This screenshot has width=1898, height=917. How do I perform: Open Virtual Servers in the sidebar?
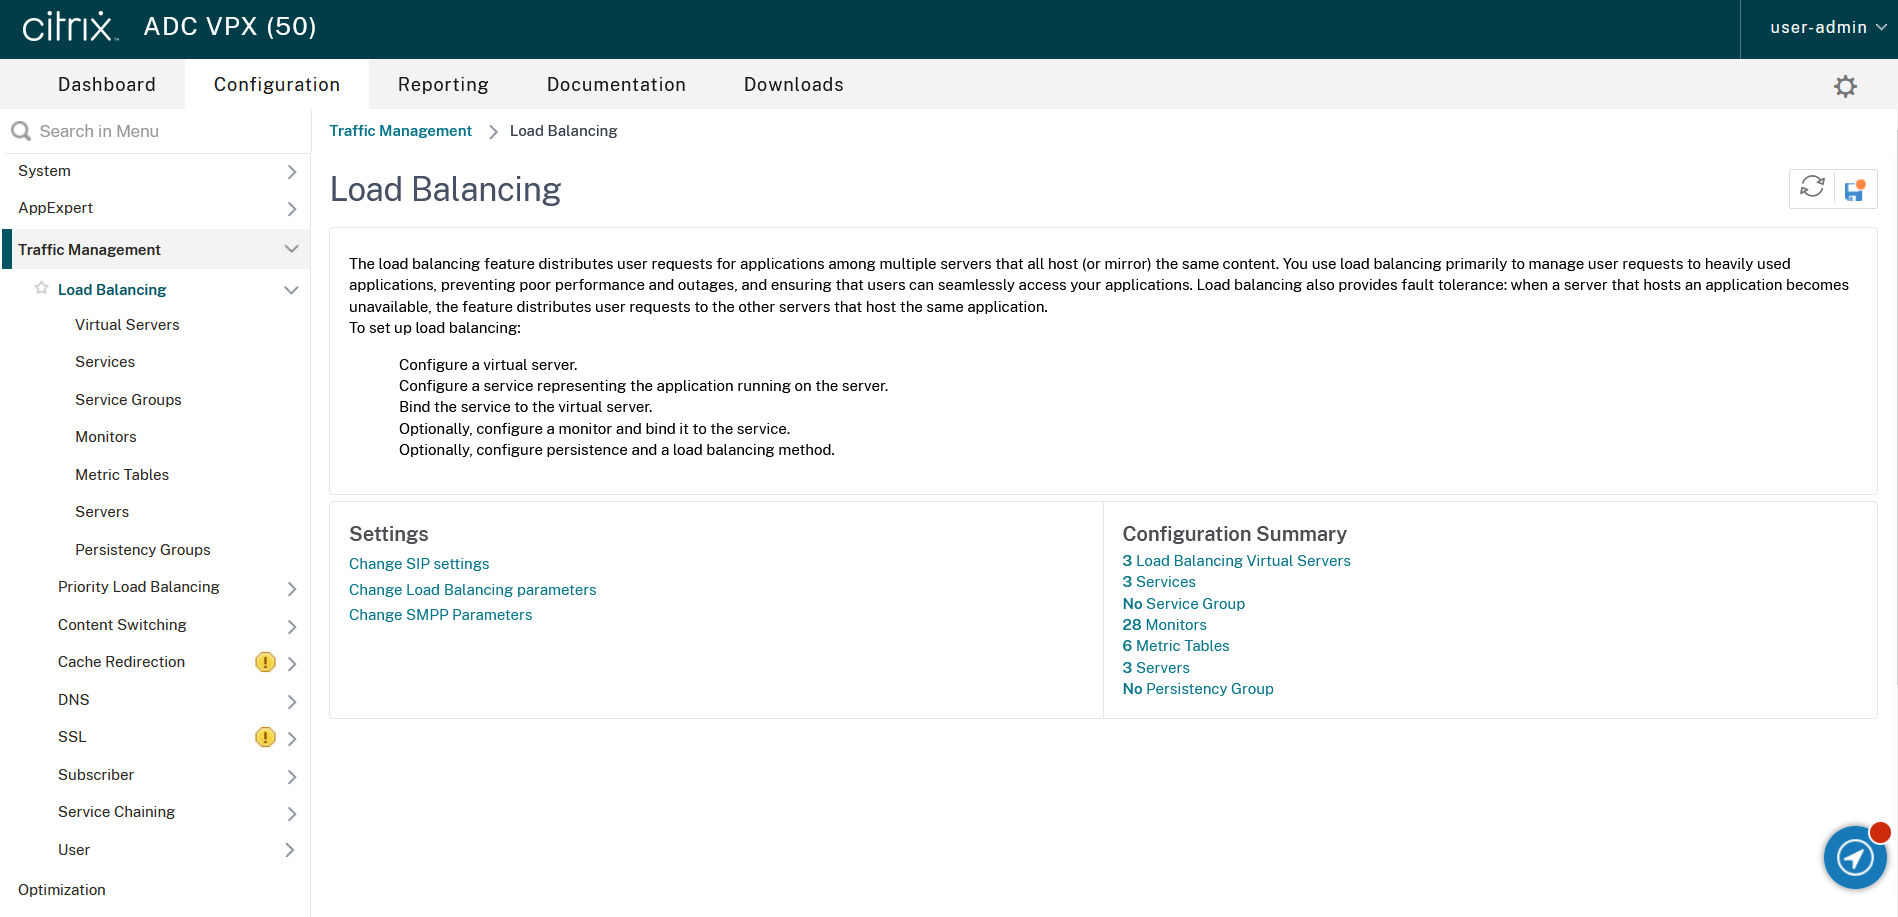(127, 325)
